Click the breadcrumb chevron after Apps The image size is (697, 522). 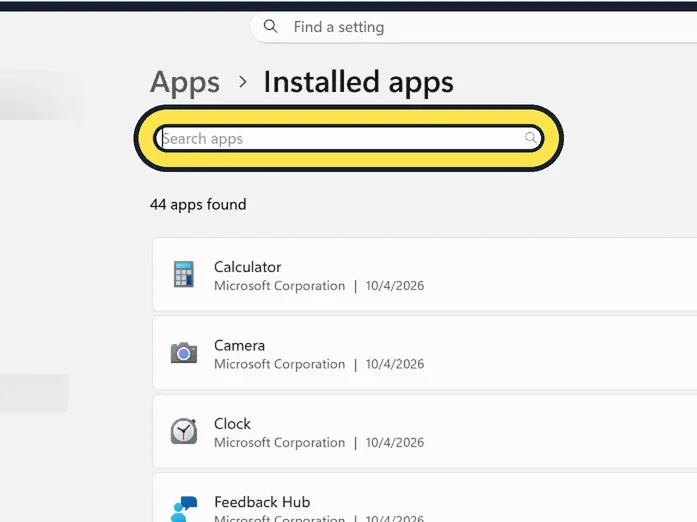pos(242,82)
